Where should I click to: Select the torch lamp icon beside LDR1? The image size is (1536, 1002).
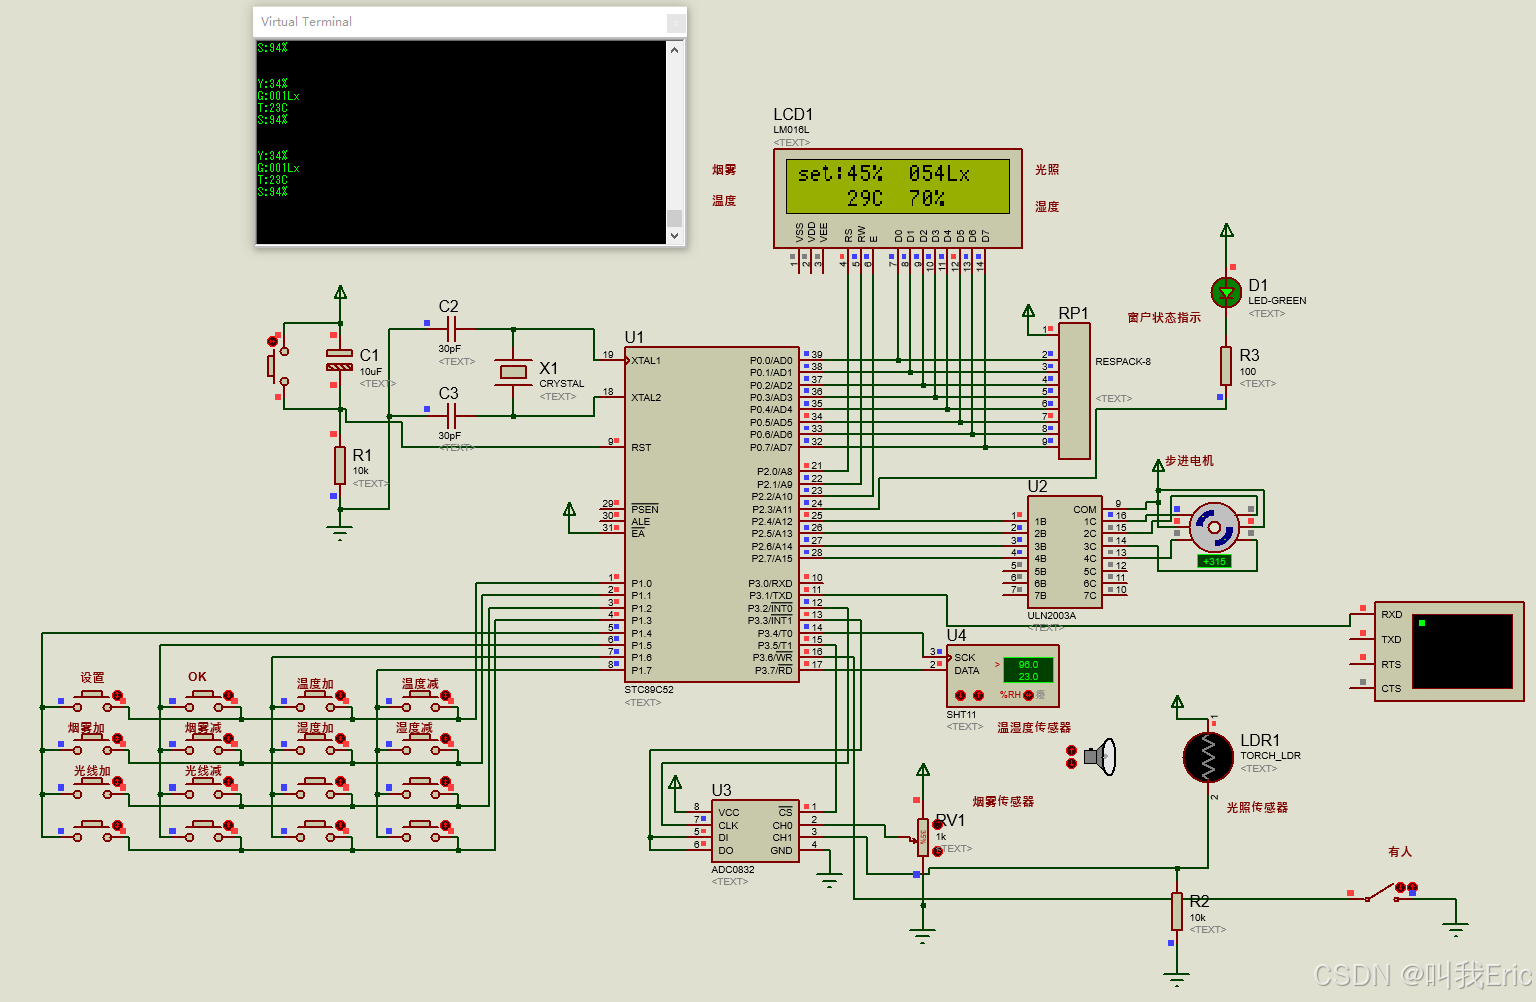(x=1101, y=757)
